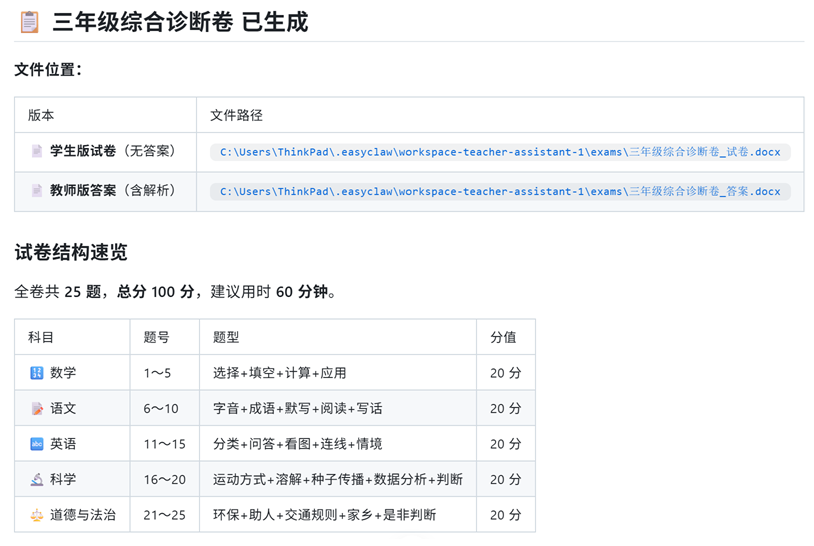Click the 科学 microscope icon
The width and height of the screenshot is (814, 546).
(x=37, y=479)
